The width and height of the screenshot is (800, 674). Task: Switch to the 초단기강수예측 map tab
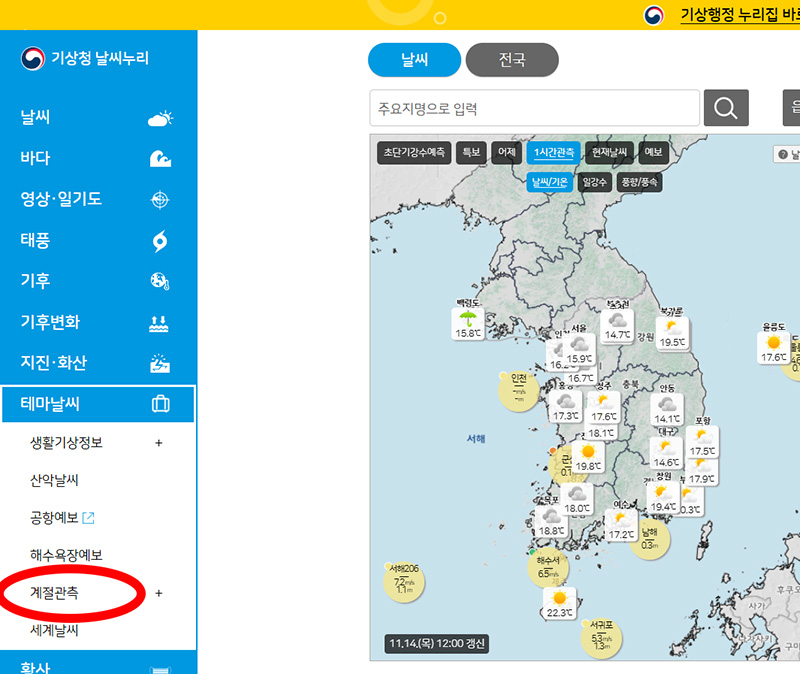click(414, 153)
